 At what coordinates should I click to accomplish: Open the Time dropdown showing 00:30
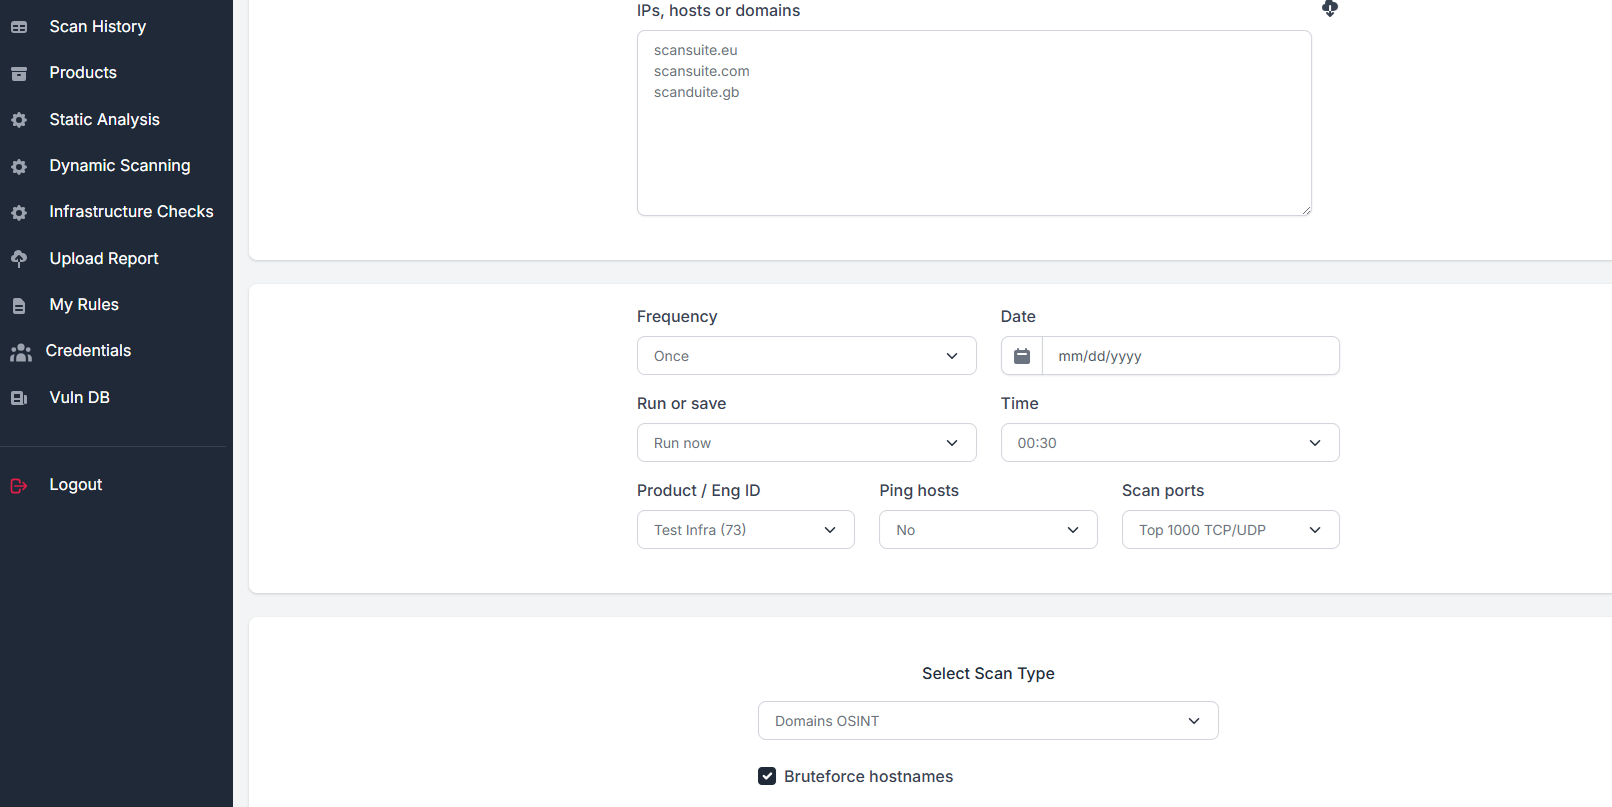(x=1170, y=443)
